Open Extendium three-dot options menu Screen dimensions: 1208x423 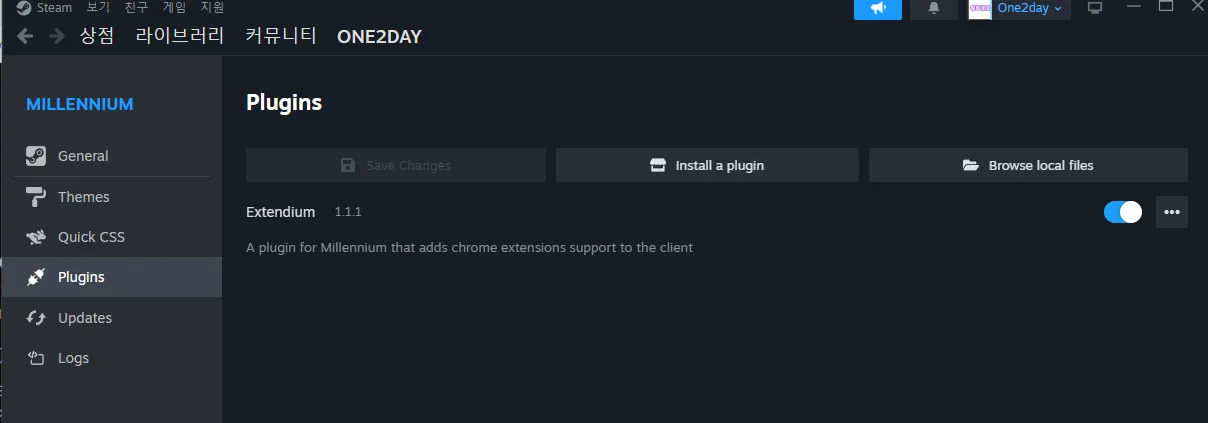point(1172,212)
